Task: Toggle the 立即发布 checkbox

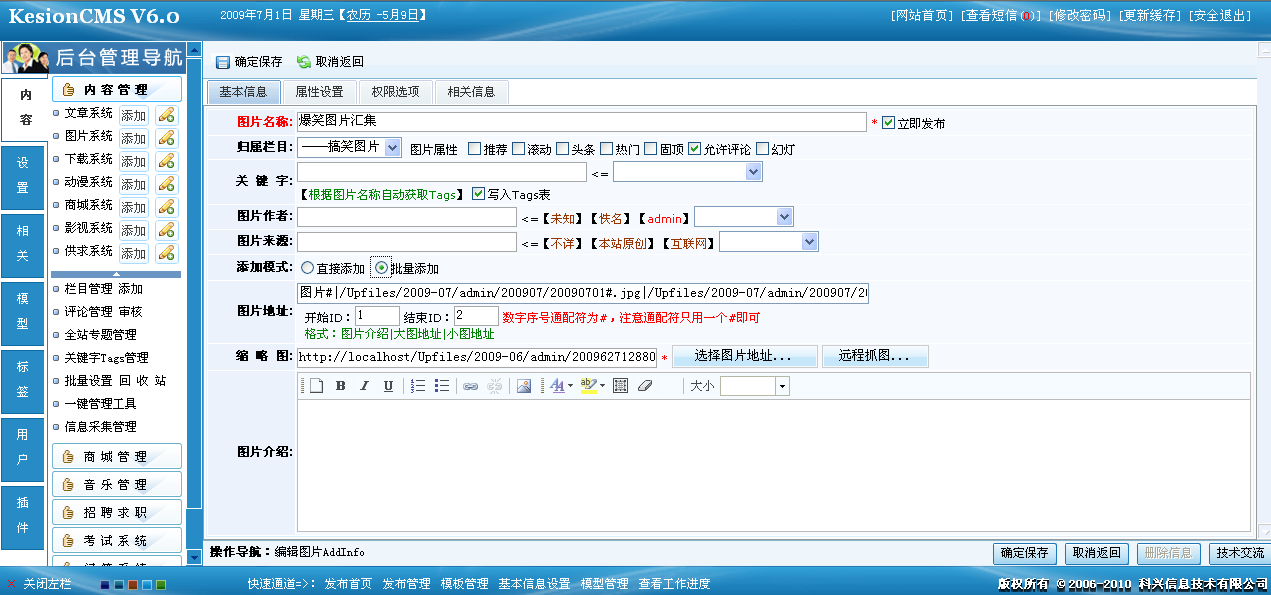Action: click(888, 123)
